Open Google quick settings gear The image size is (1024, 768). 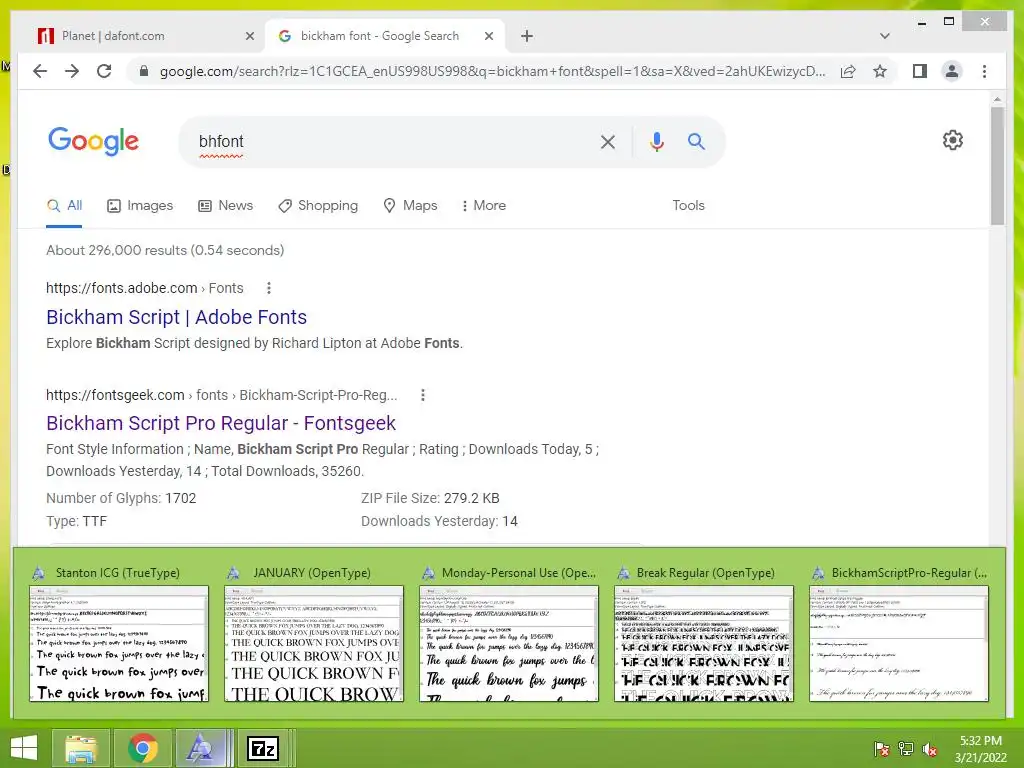952,140
